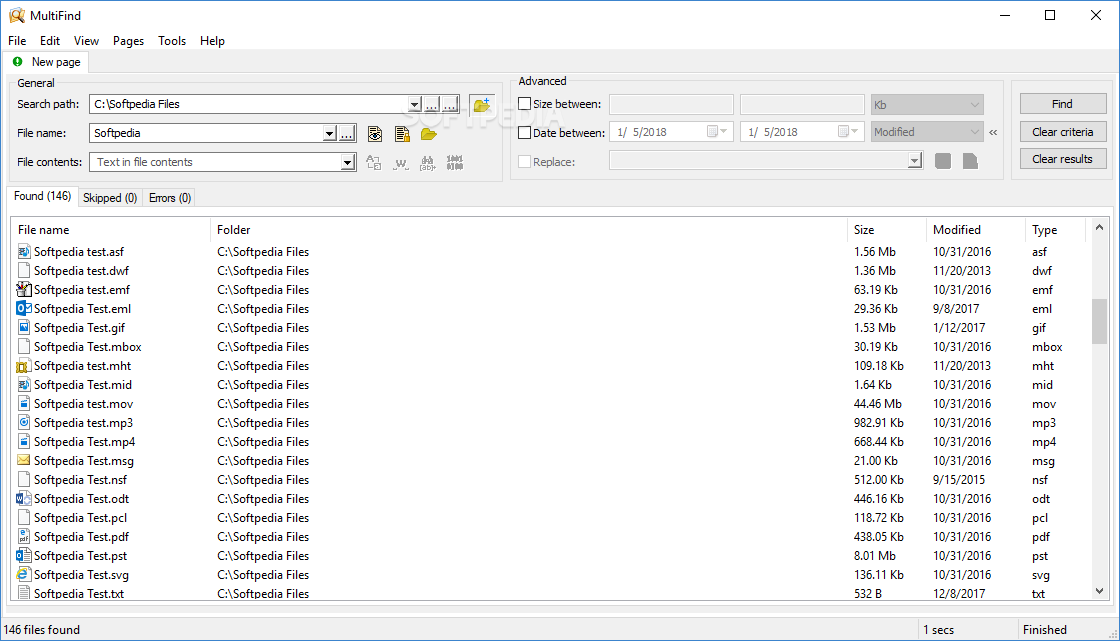Click the gray document icon beside Replace
1120x641 pixels.
click(970, 162)
